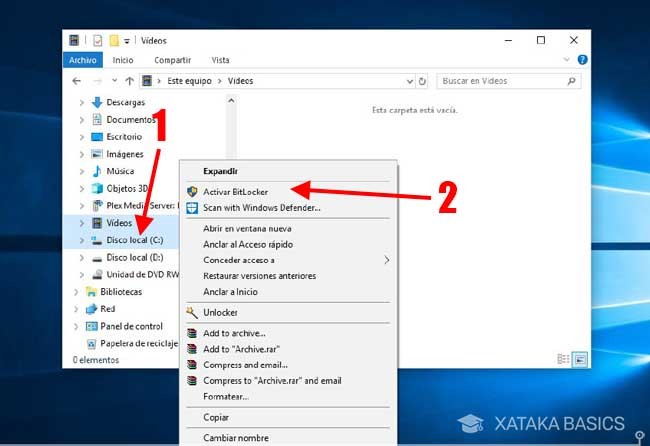Open the recent locations dropdown arrow
The image size is (650, 446).
[115, 80]
